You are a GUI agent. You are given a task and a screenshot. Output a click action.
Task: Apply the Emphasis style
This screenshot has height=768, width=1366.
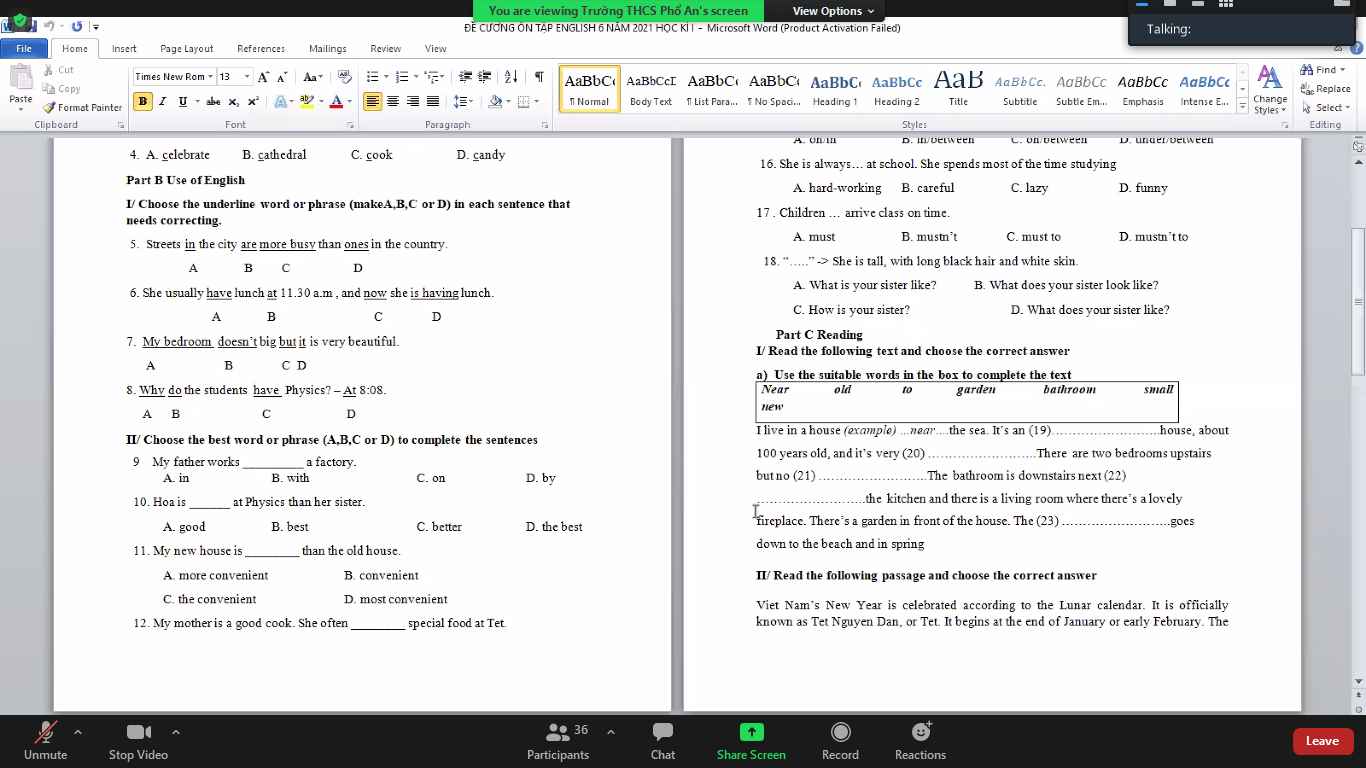[1143, 89]
